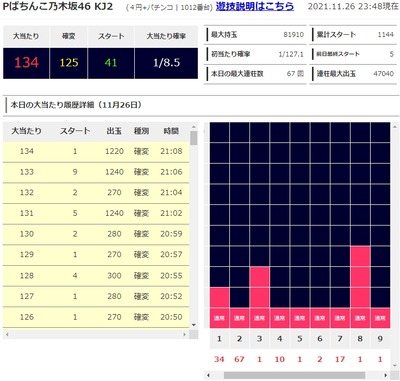This screenshot has height=381, width=400.
Task: Select history row 130 at 20:59
Action: click(96, 234)
